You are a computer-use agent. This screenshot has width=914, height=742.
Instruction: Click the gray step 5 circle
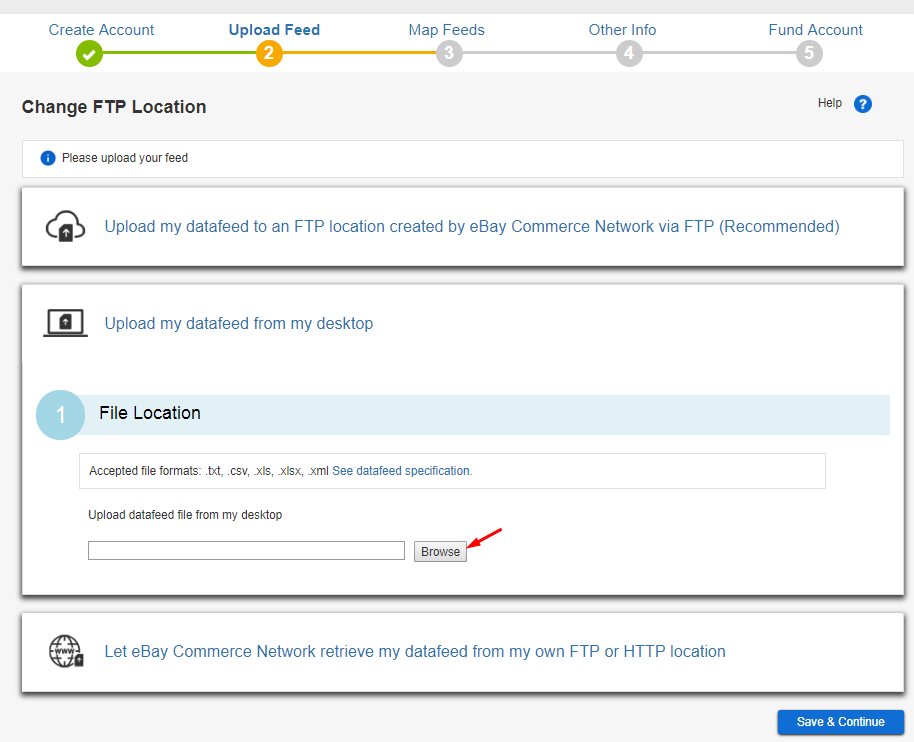pos(809,54)
